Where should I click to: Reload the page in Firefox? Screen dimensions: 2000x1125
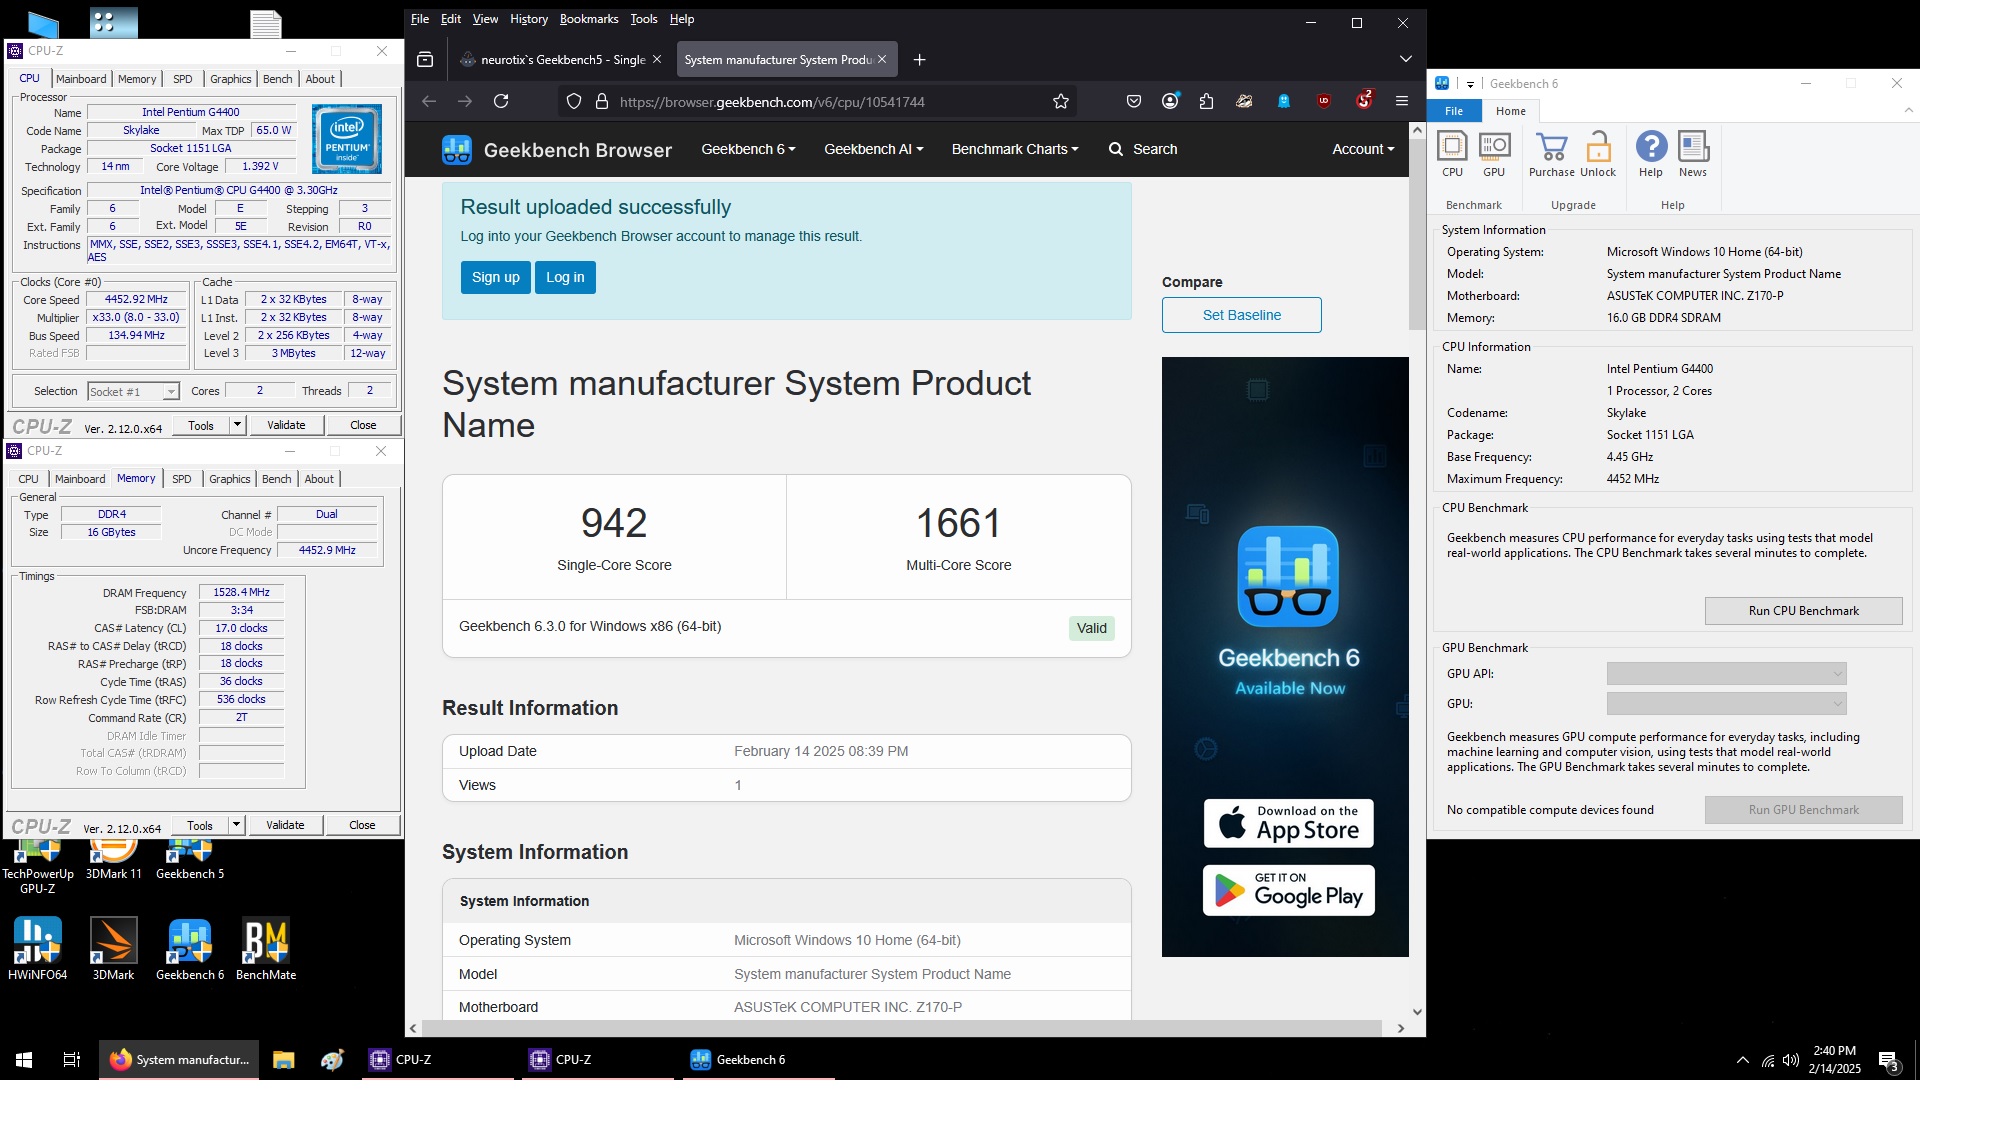click(501, 101)
